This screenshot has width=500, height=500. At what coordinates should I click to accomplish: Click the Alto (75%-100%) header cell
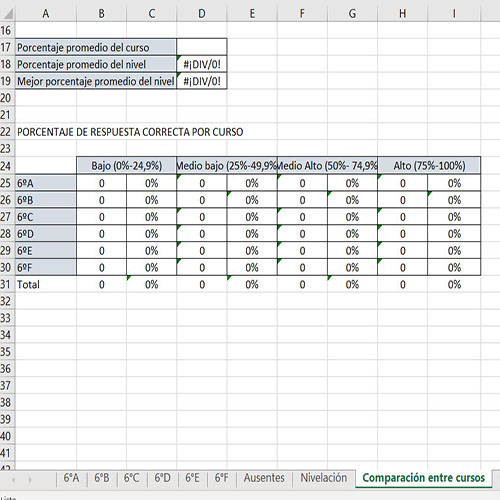(429, 166)
